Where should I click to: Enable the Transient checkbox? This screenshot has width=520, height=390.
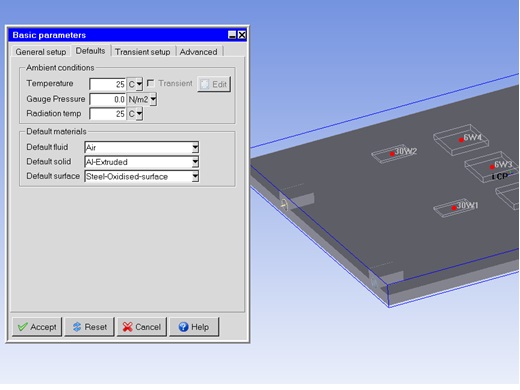[151, 83]
